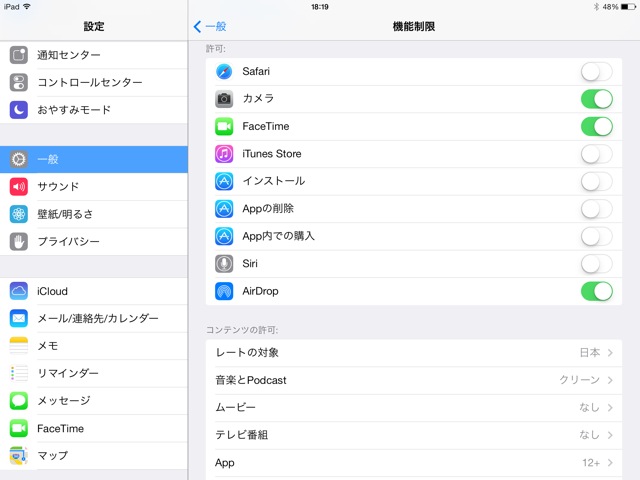Toggle the Install (インストール) switch

pos(596,181)
